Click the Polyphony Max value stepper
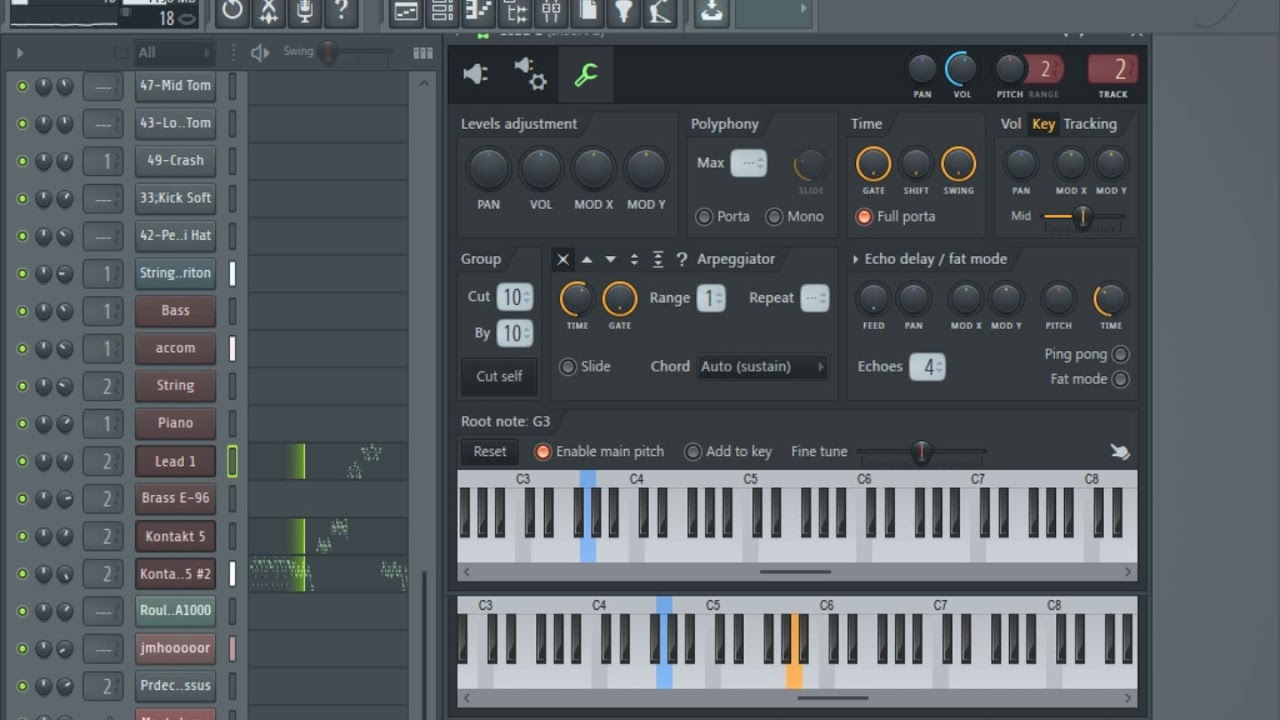This screenshot has height=720, width=1280. pos(749,163)
